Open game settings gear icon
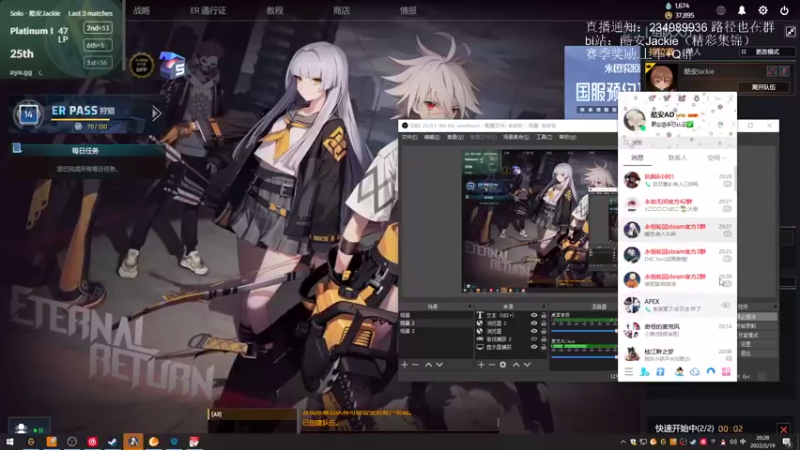800x450 pixels. tap(763, 10)
